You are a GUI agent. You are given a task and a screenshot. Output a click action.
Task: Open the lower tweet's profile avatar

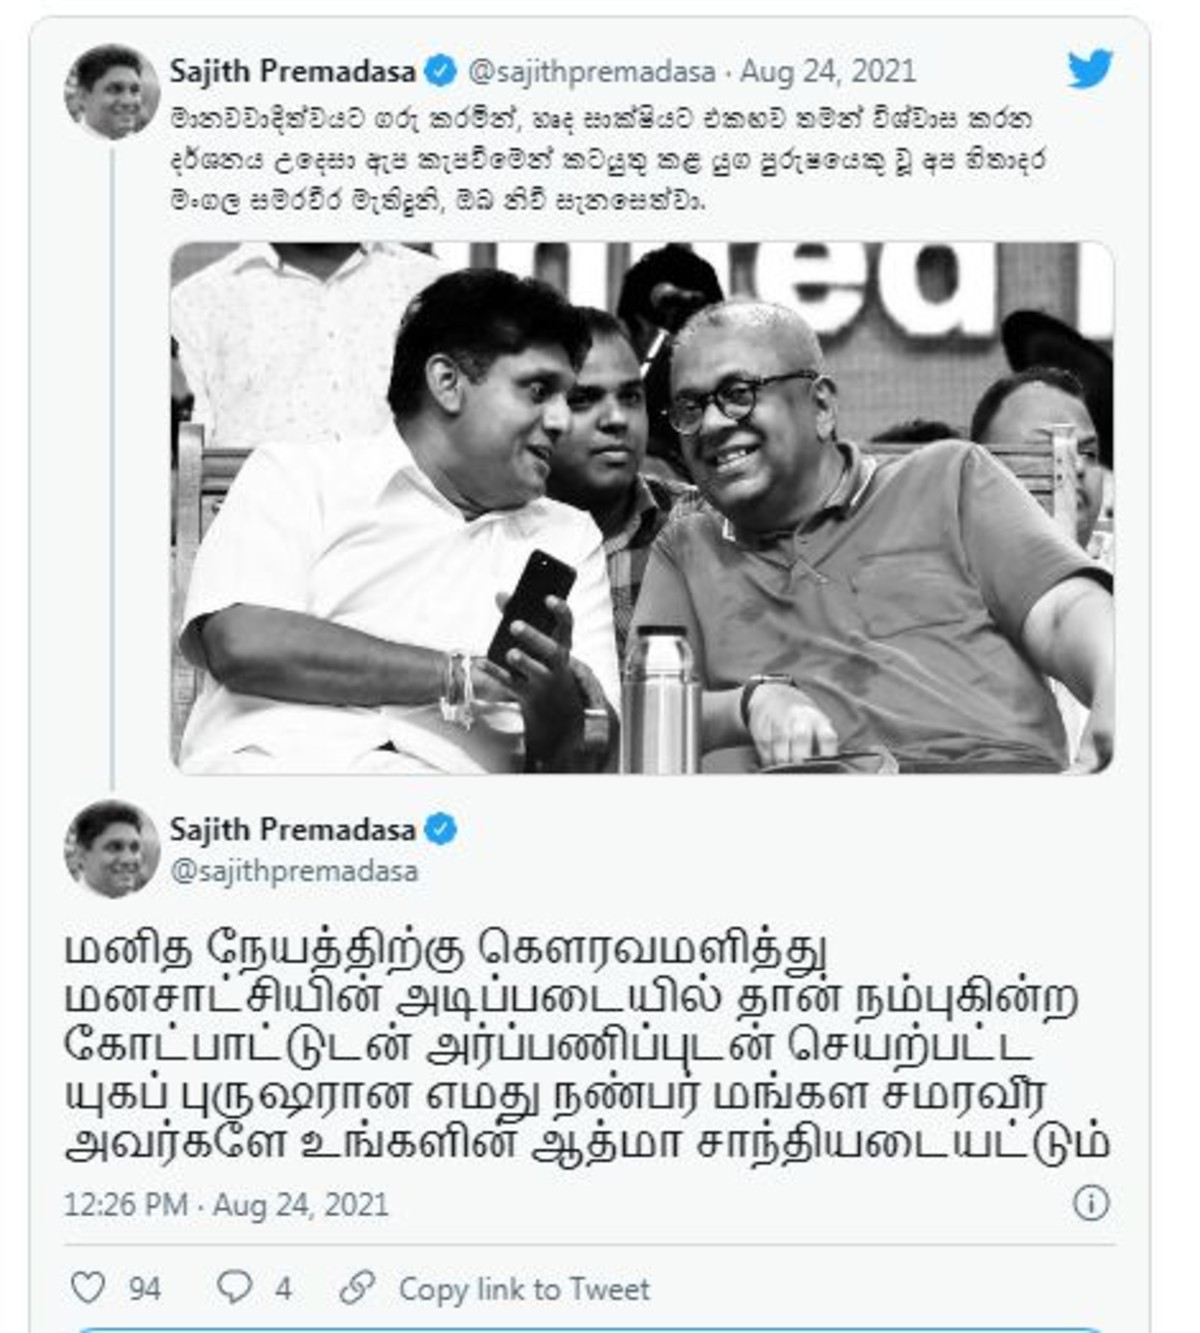(x=112, y=850)
